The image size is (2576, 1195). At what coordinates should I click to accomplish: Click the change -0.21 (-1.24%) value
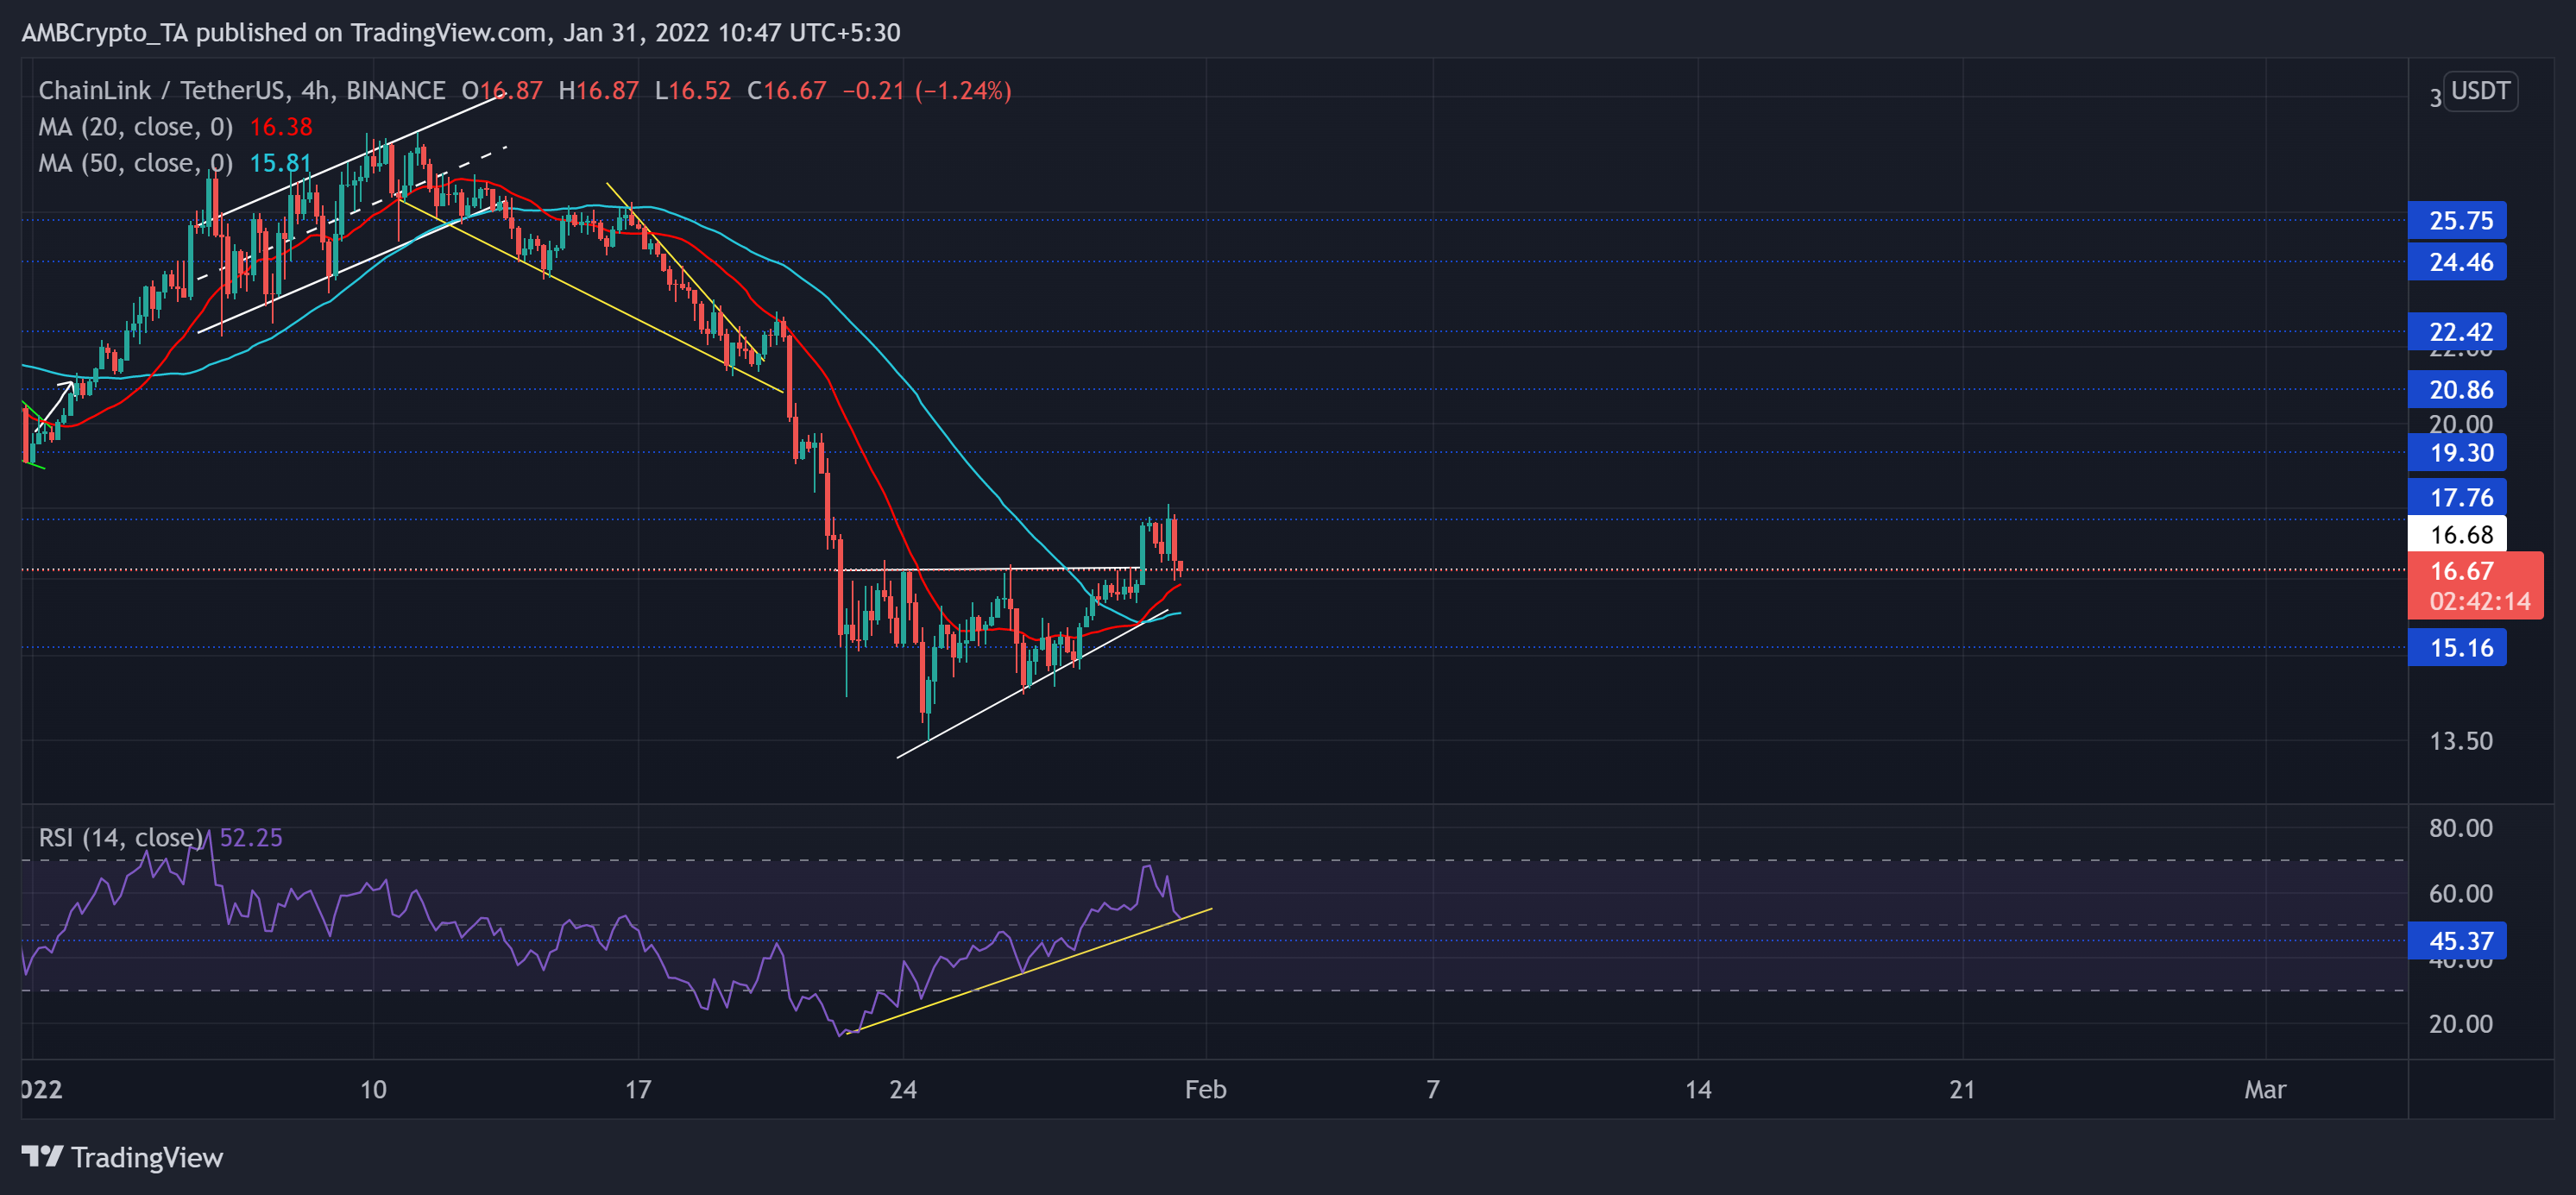[927, 91]
